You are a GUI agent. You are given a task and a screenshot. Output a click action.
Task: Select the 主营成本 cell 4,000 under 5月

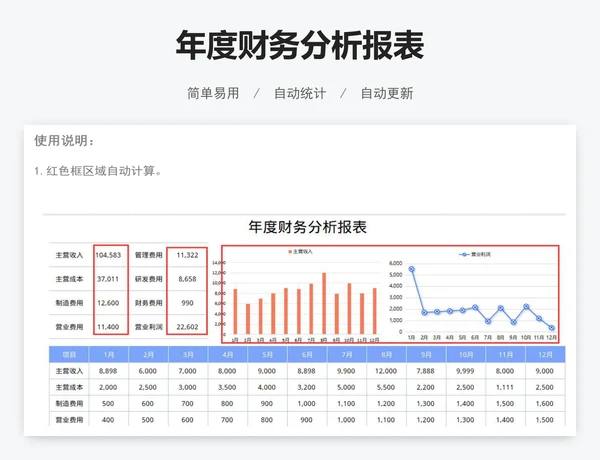[x=267, y=387]
